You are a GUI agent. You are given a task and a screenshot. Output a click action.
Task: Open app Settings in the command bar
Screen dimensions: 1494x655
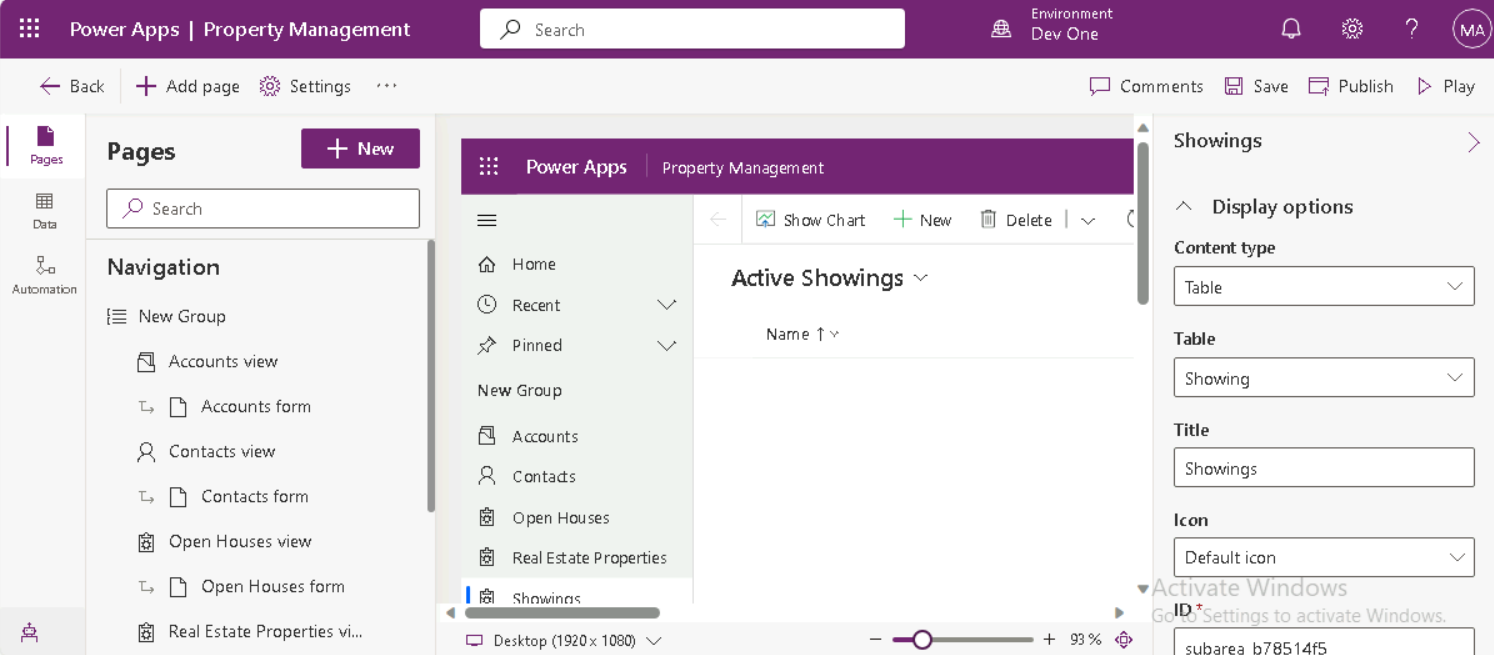(305, 86)
